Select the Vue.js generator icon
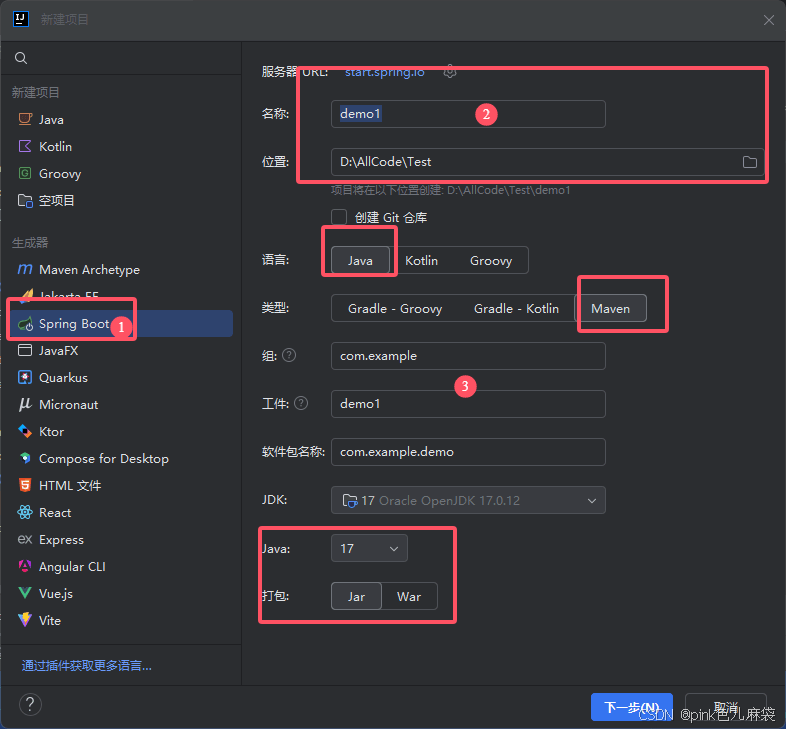786x729 pixels. point(25,593)
